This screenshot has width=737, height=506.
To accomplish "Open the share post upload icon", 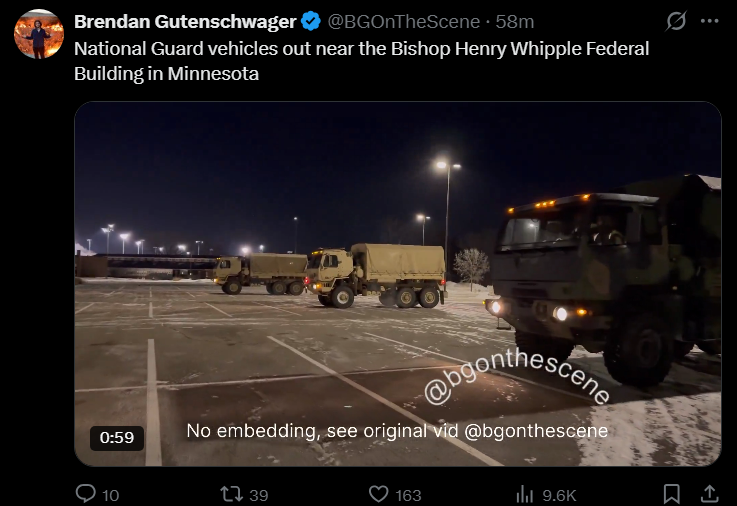I will [x=710, y=494].
